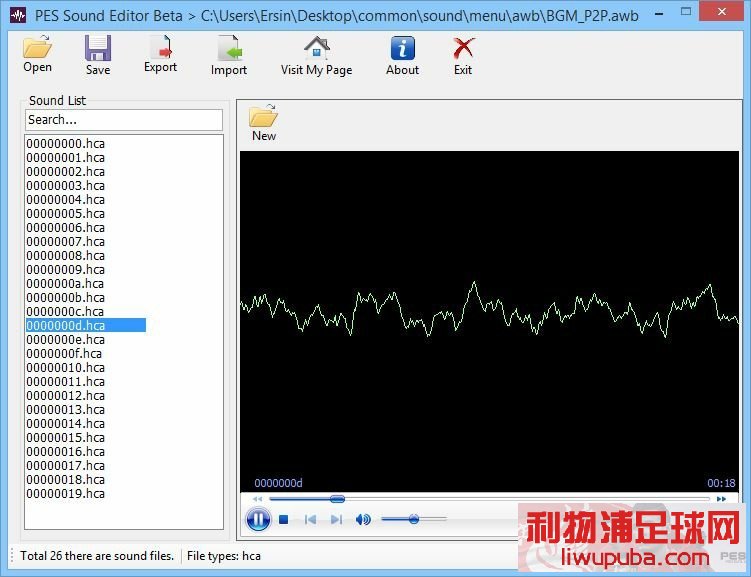Image resolution: width=751 pixels, height=577 pixels.
Task: Select 00000017.hca in sound list
Action: pyautogui.click(x=66, y=465)
